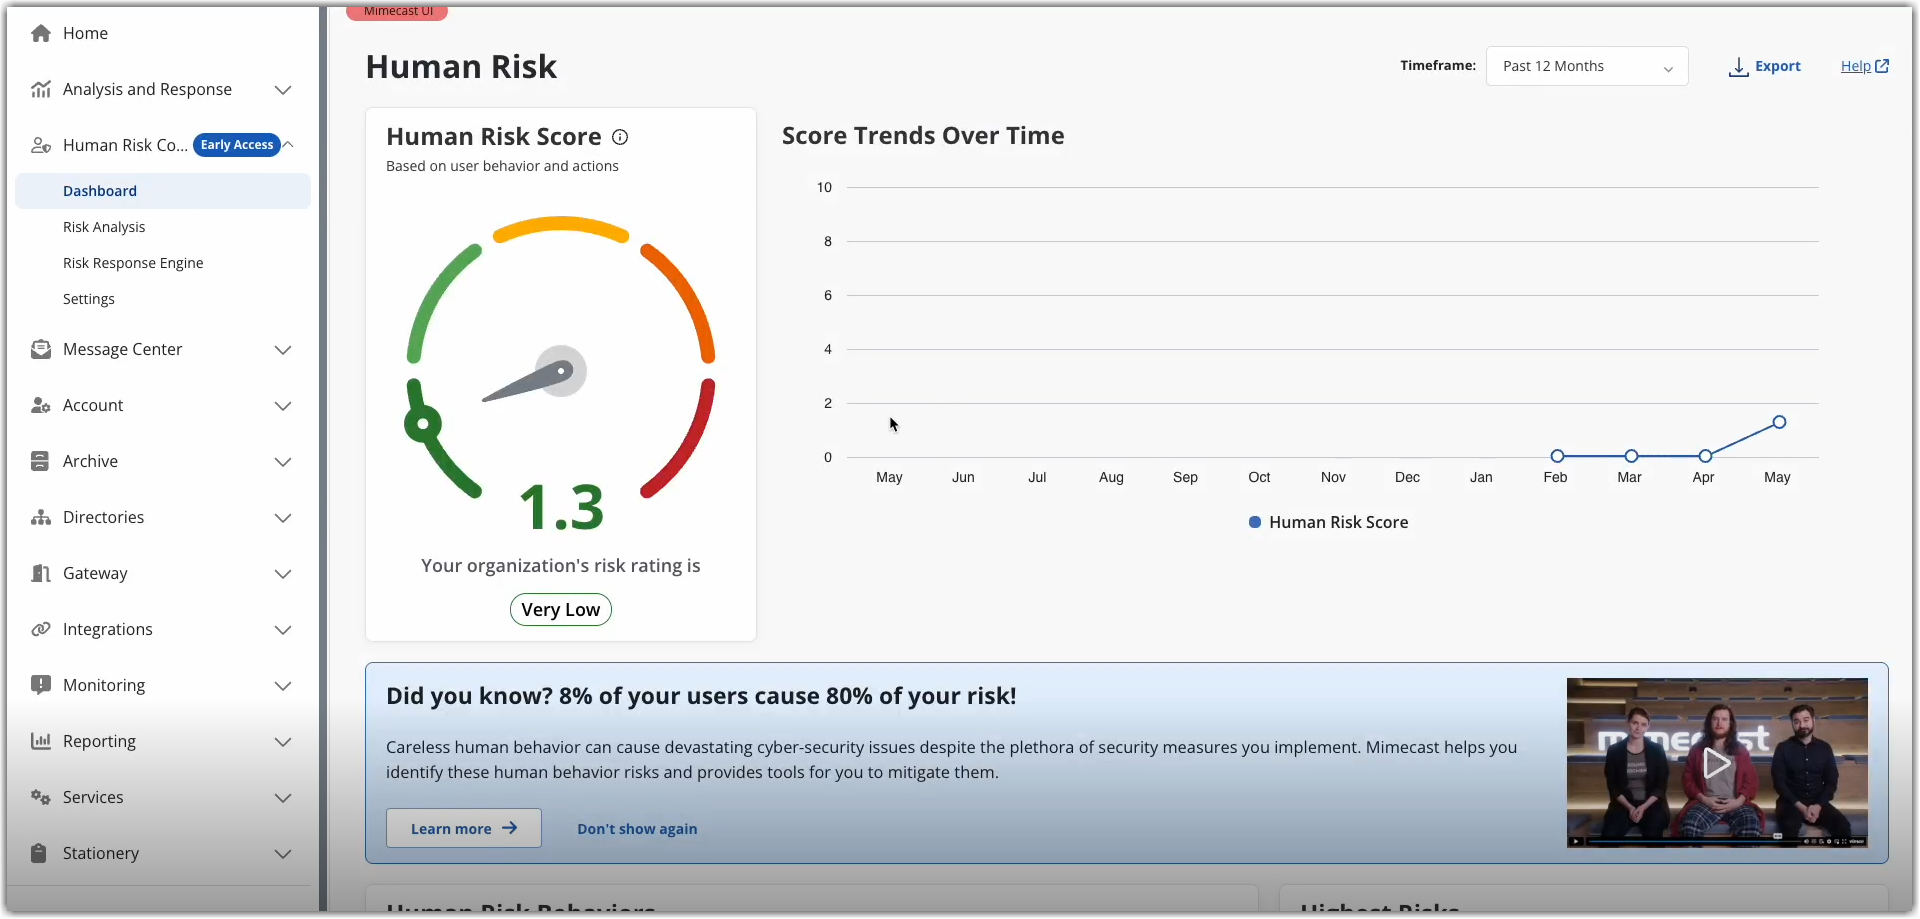The image size is (1920, 919).
Task: Click the Learn more button
Action: click(x=463, y=828)
